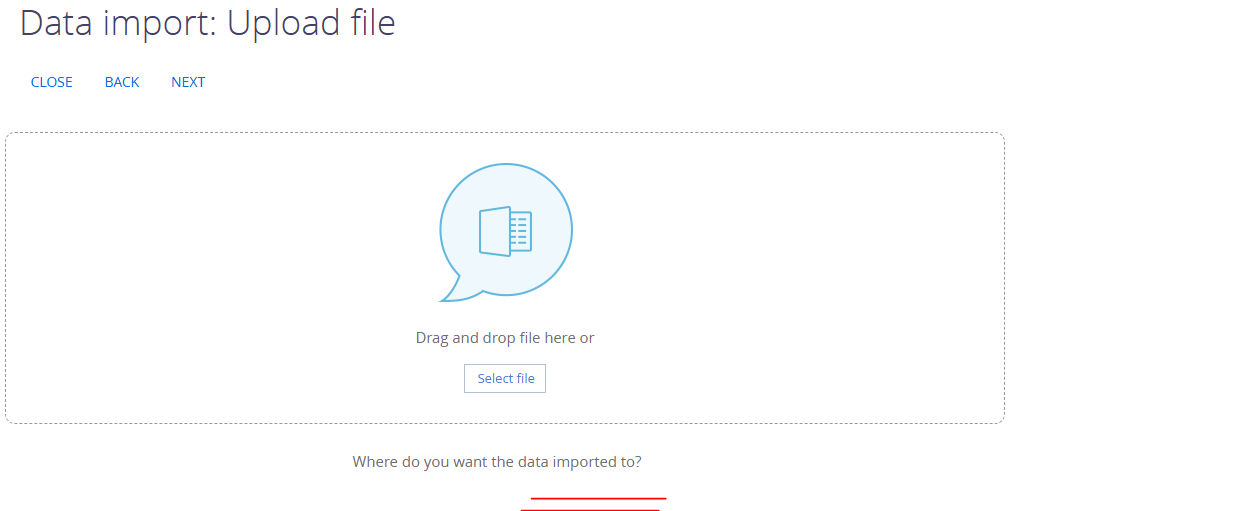Screen dimensions: 1243x511
Task: Click the lower red underline mark
Action: point(590,509)
